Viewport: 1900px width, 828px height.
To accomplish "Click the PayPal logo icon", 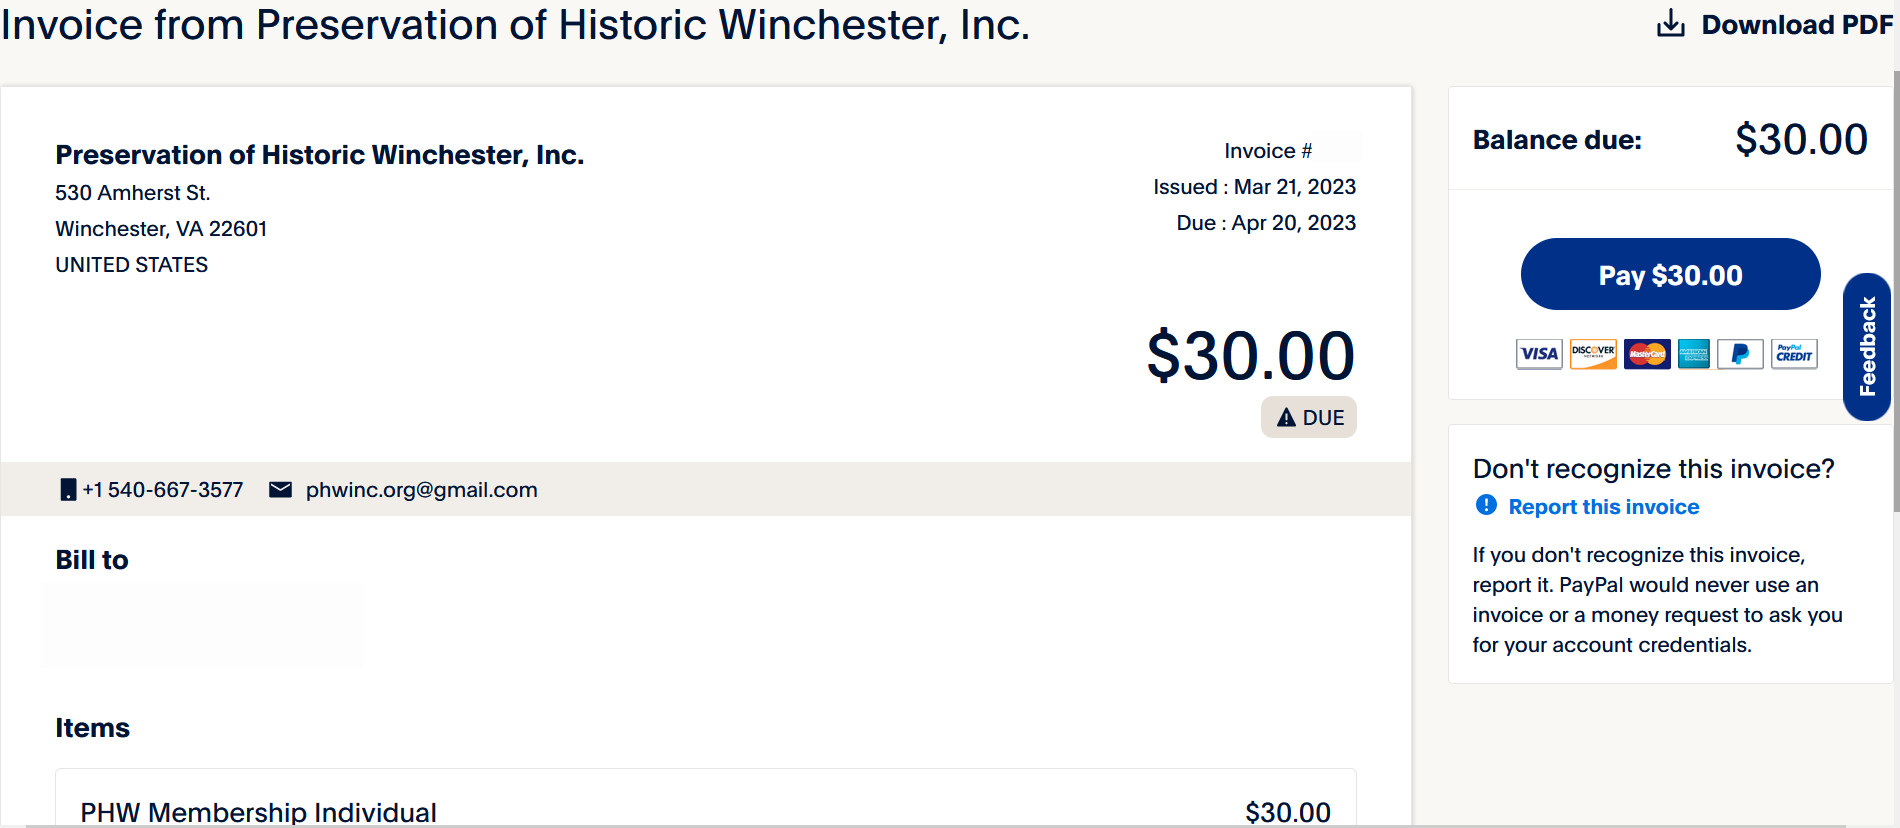I will (1740, 354).
